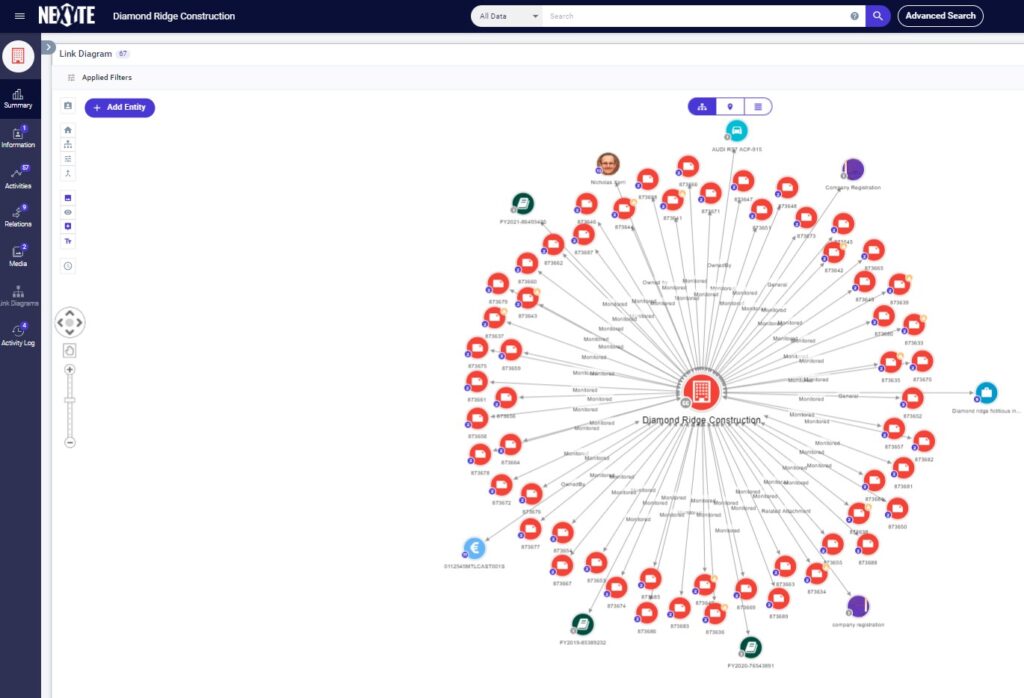This screenshot has width=1024, height=698.
Task: Toggle the badge marker icon in diagram toolbar
Action: [x=68, y=227]
